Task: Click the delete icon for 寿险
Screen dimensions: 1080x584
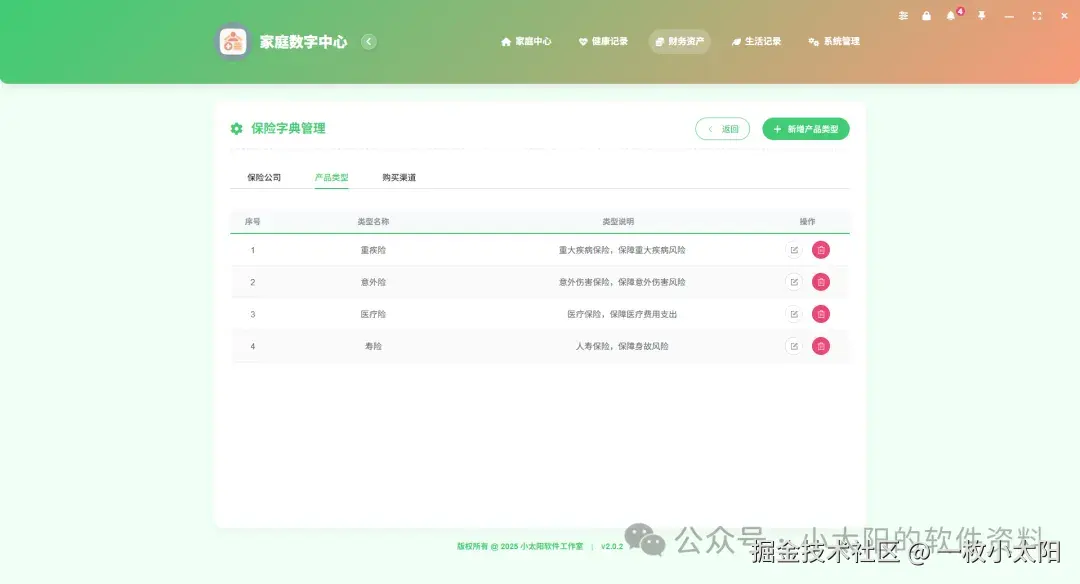Action: pyautogui.click(x=820, y=345)
